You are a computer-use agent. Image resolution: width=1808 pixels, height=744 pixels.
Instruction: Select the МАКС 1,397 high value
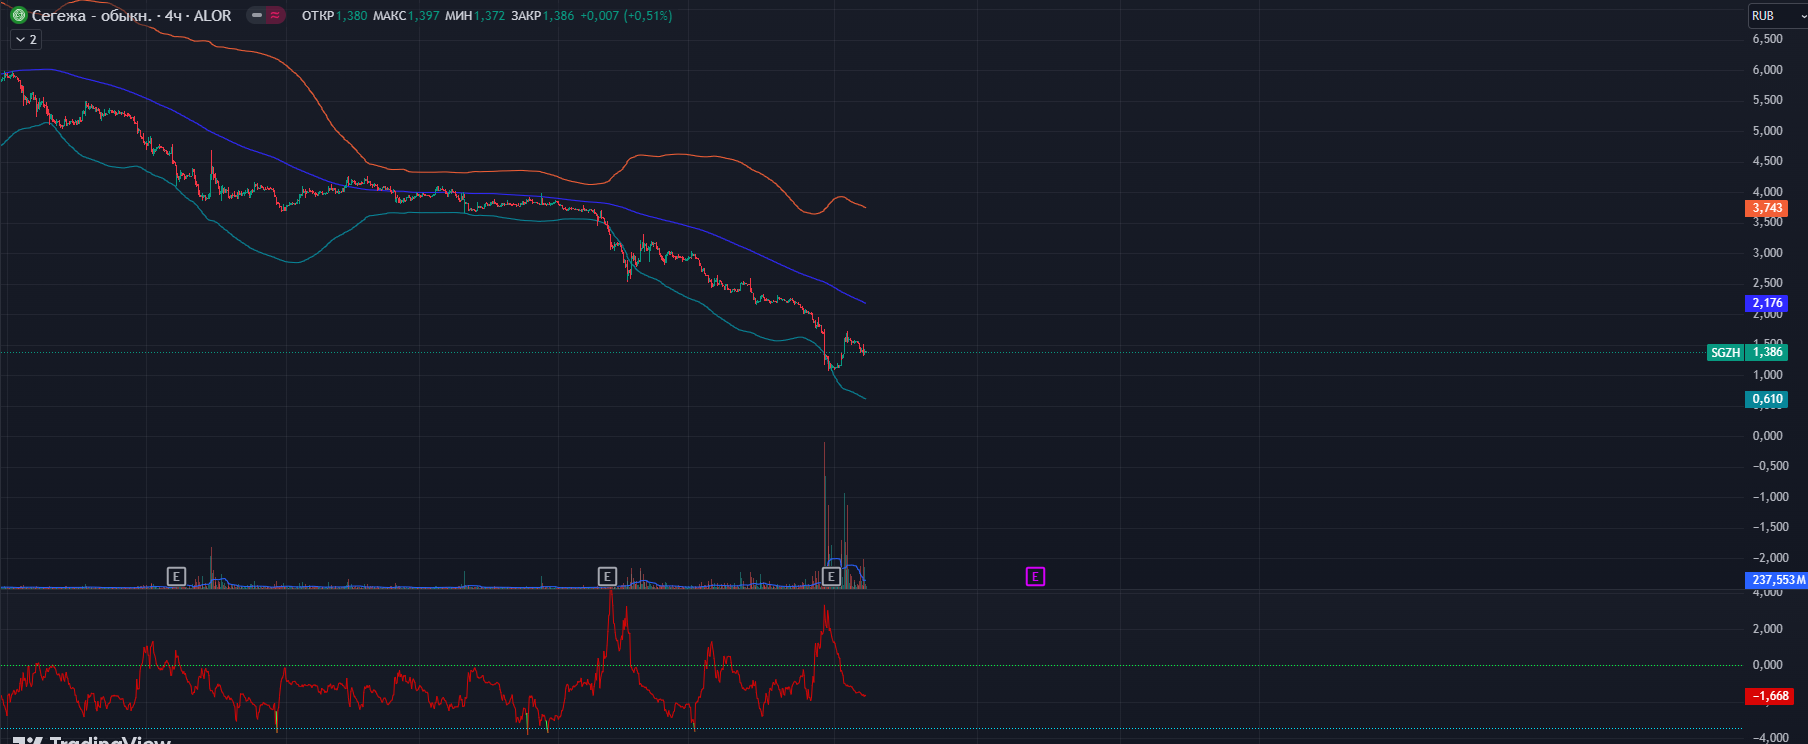[406, 15]
